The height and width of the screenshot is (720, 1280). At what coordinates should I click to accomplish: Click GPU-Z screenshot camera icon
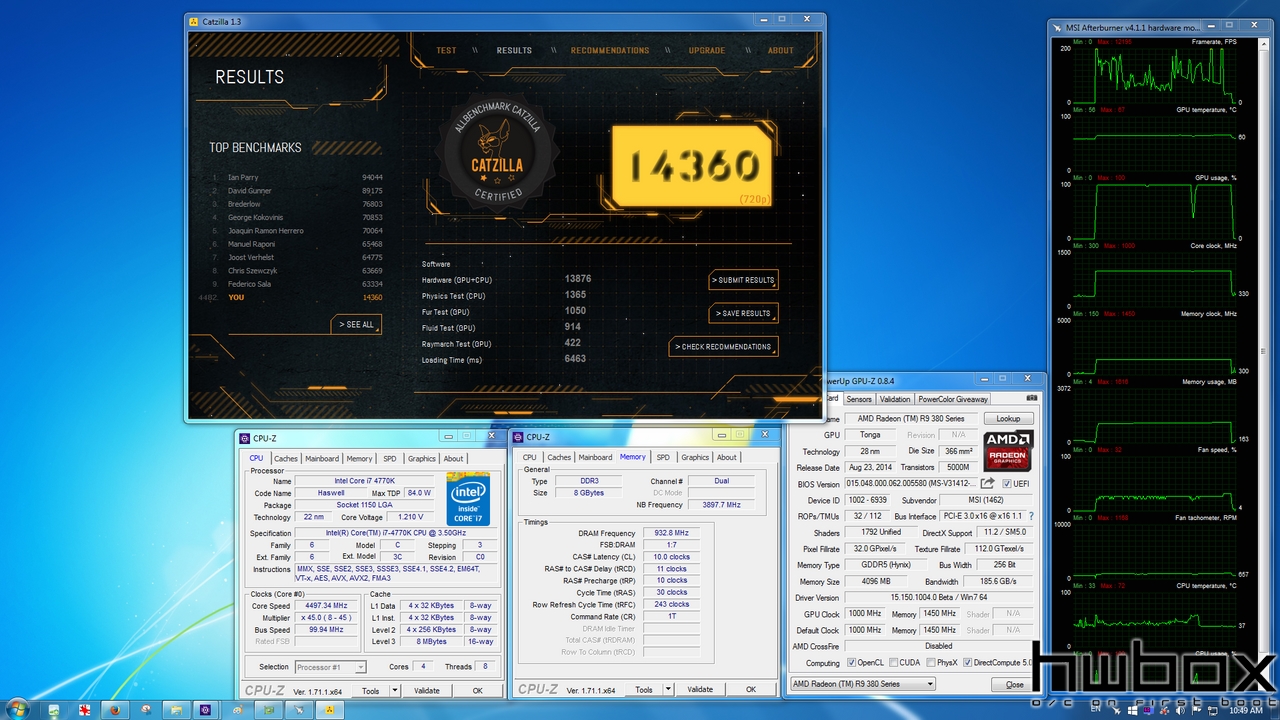[x=1030, y=398]
